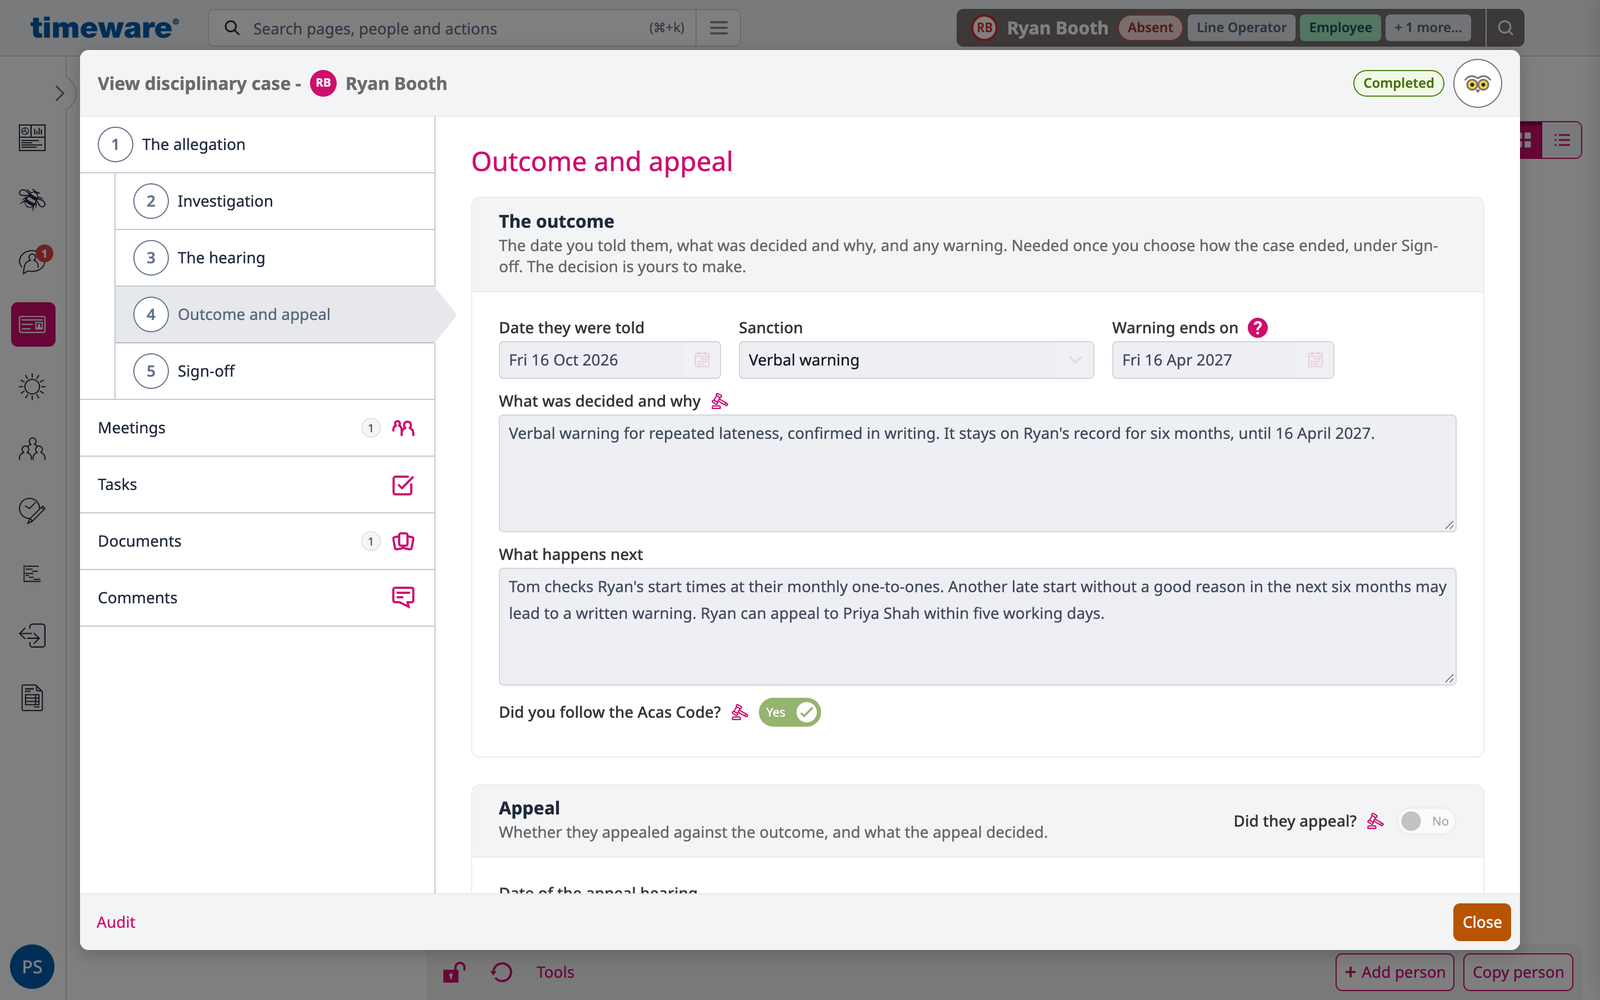Click the Documents folder icon
The width and height of the screenshot is (1600, 1000).
coord(403,541)
